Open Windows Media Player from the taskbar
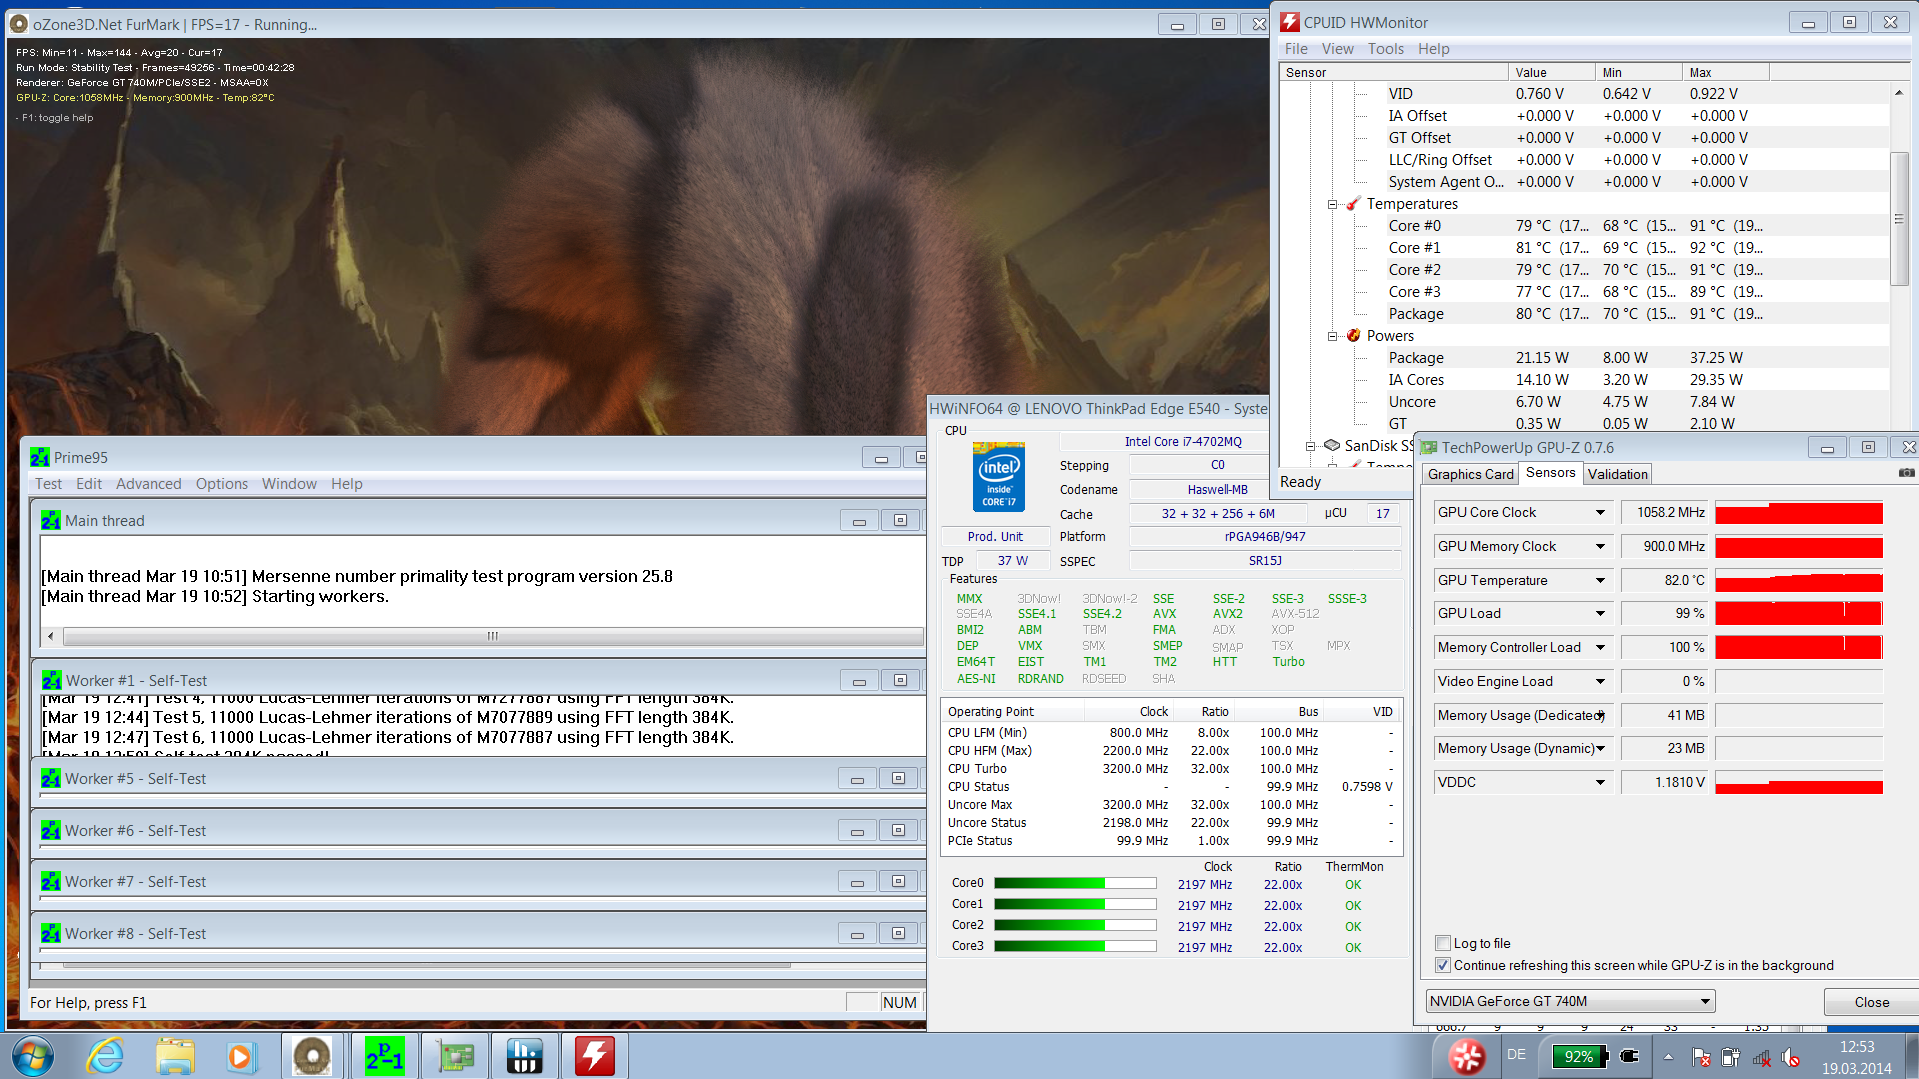Viewport: 1919px width, 1079px height. pos(241,1056)
